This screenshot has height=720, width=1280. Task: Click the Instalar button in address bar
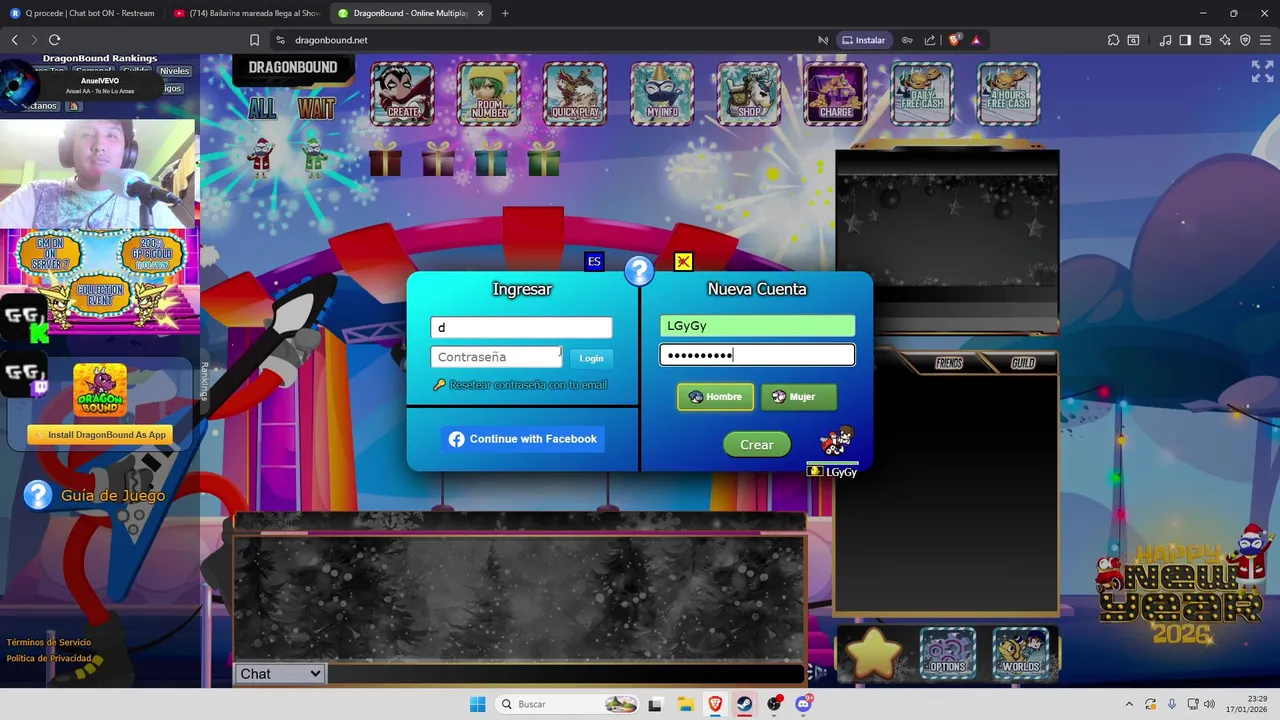coord(863,40)
